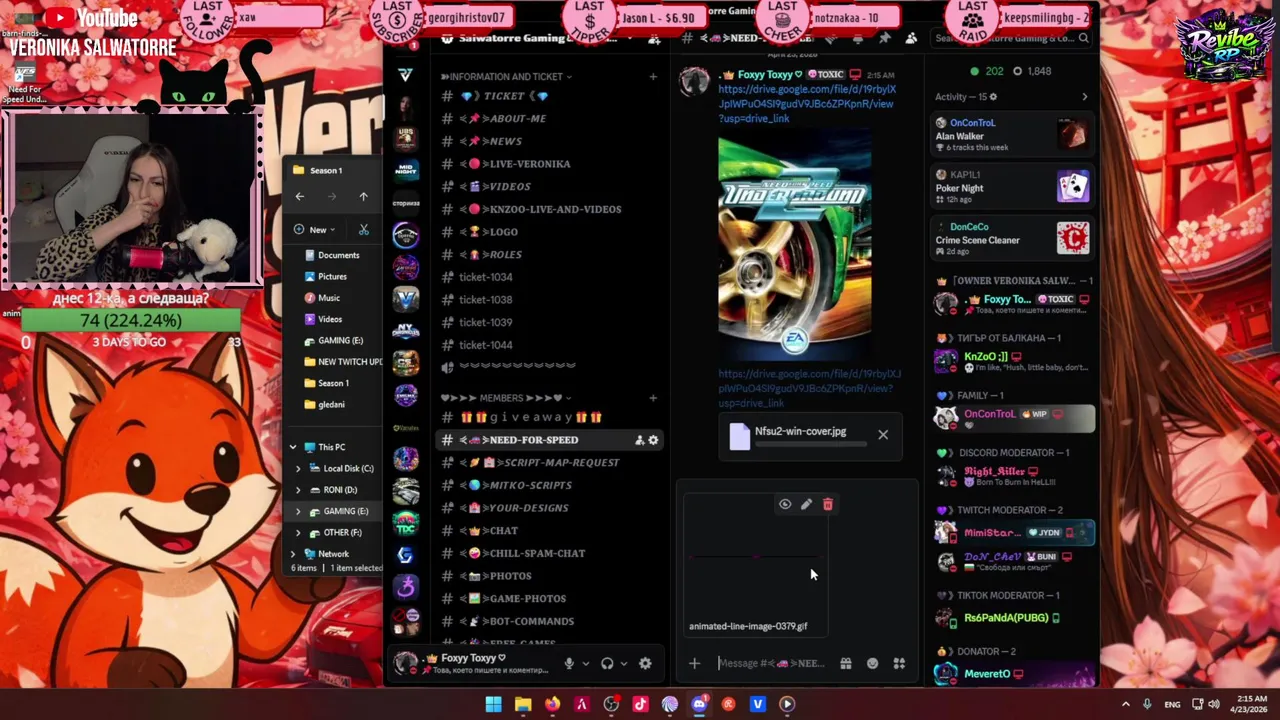Expand Local Disk (C:) in File Explorer
The width and height of the screenshot is (1280, 720).
297,468
